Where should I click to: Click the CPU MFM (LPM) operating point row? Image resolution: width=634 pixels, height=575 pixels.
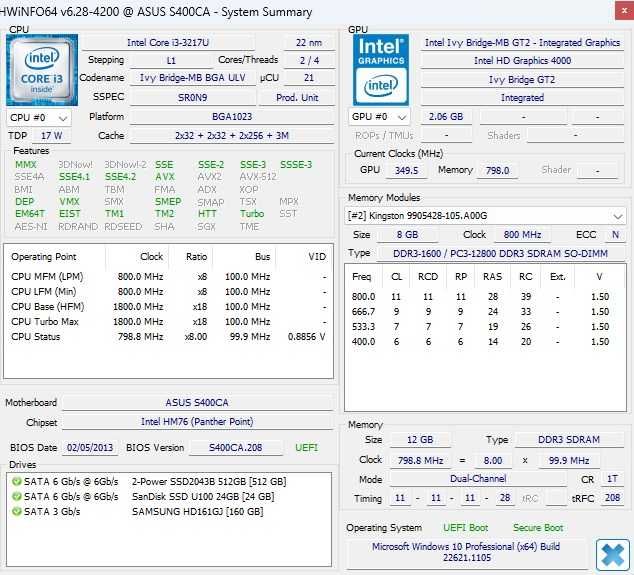click(169, 277)
